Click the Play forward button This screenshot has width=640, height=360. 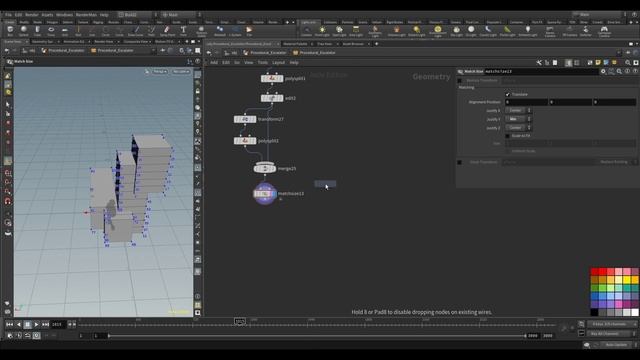pos(36,324)
